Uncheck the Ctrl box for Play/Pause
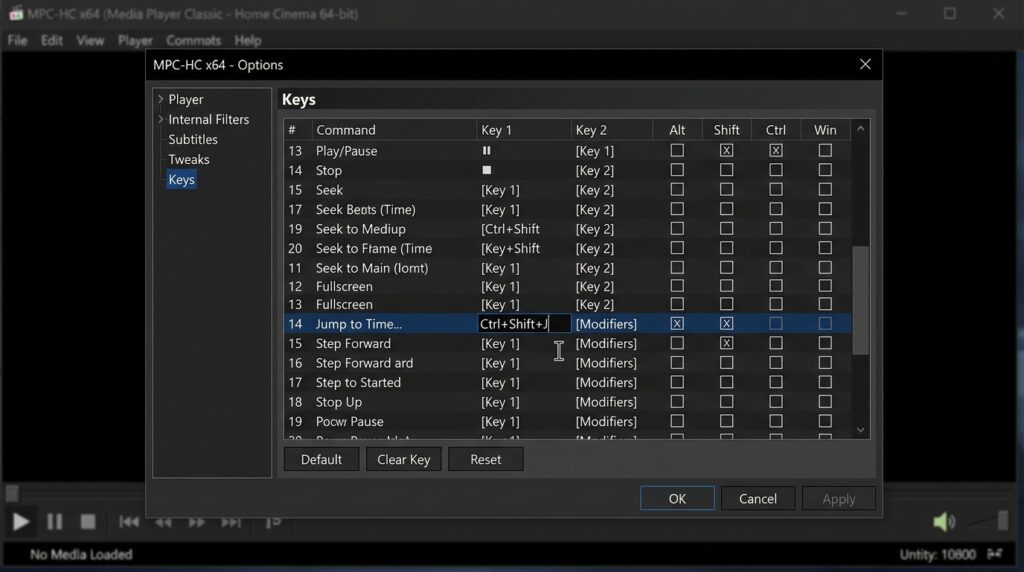1024x572 pixels. coord(776,150)
